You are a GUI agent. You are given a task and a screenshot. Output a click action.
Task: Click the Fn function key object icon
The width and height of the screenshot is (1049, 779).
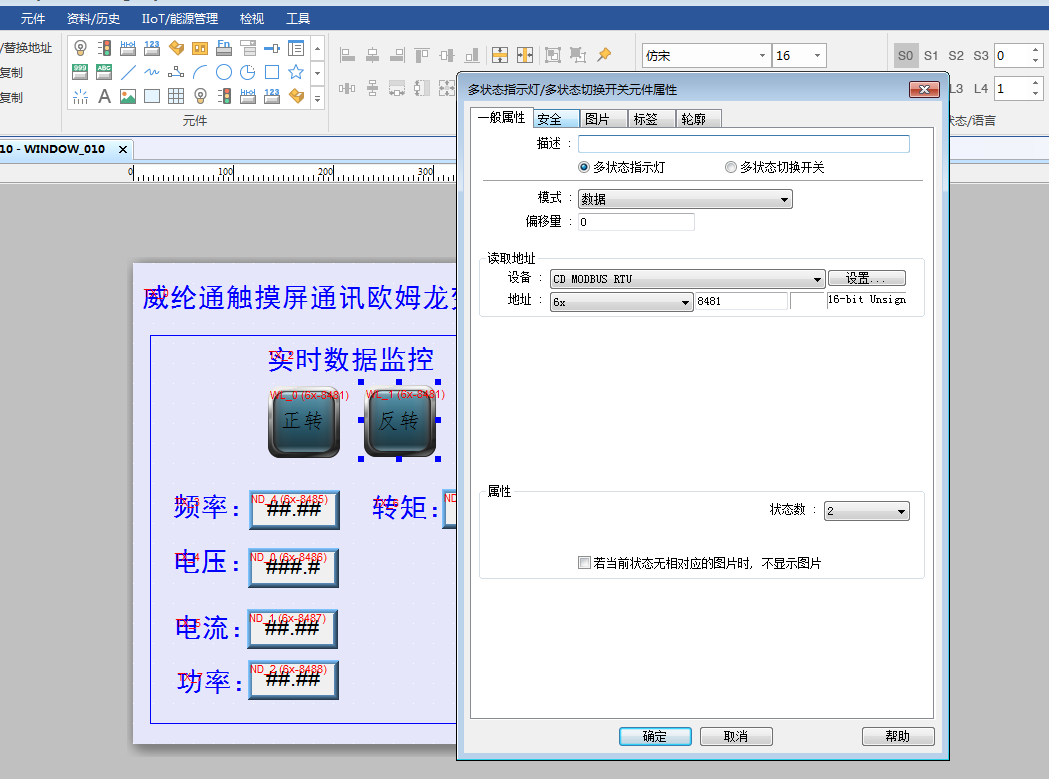tap(224, 48)
